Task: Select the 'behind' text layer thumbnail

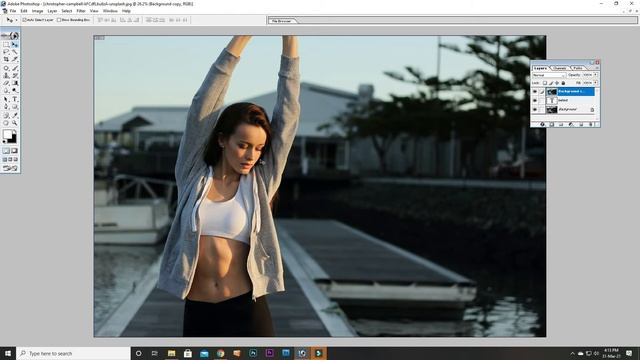Action: click(552, 100)
